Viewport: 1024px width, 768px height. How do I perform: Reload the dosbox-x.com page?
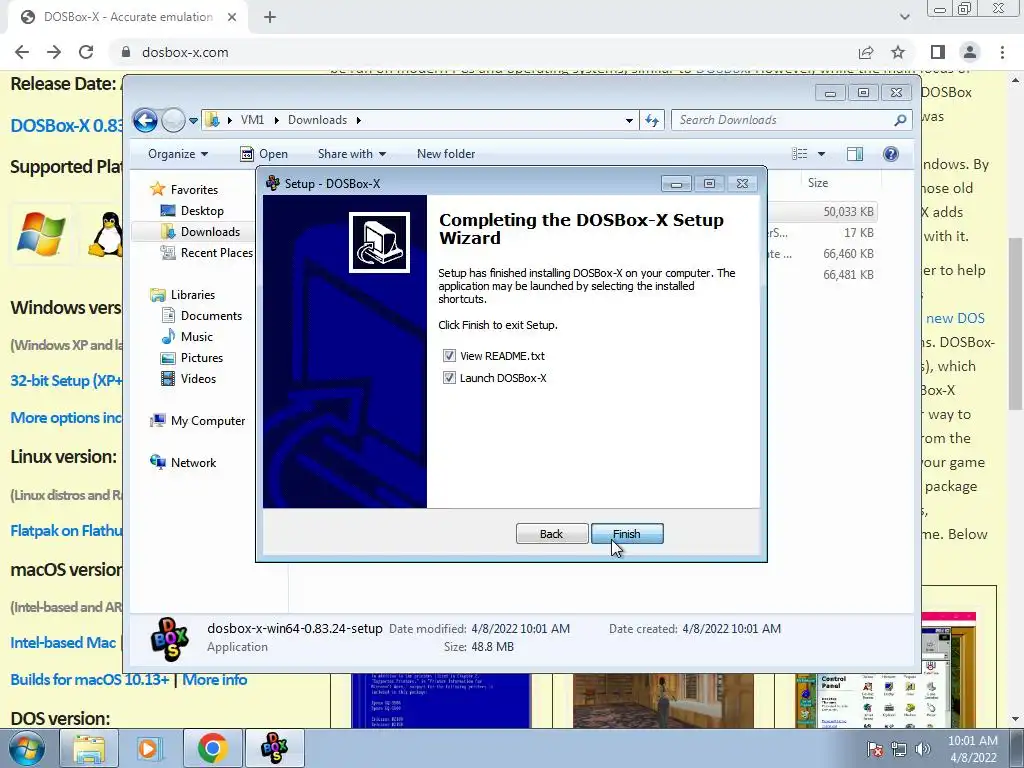tap(86, 52)
